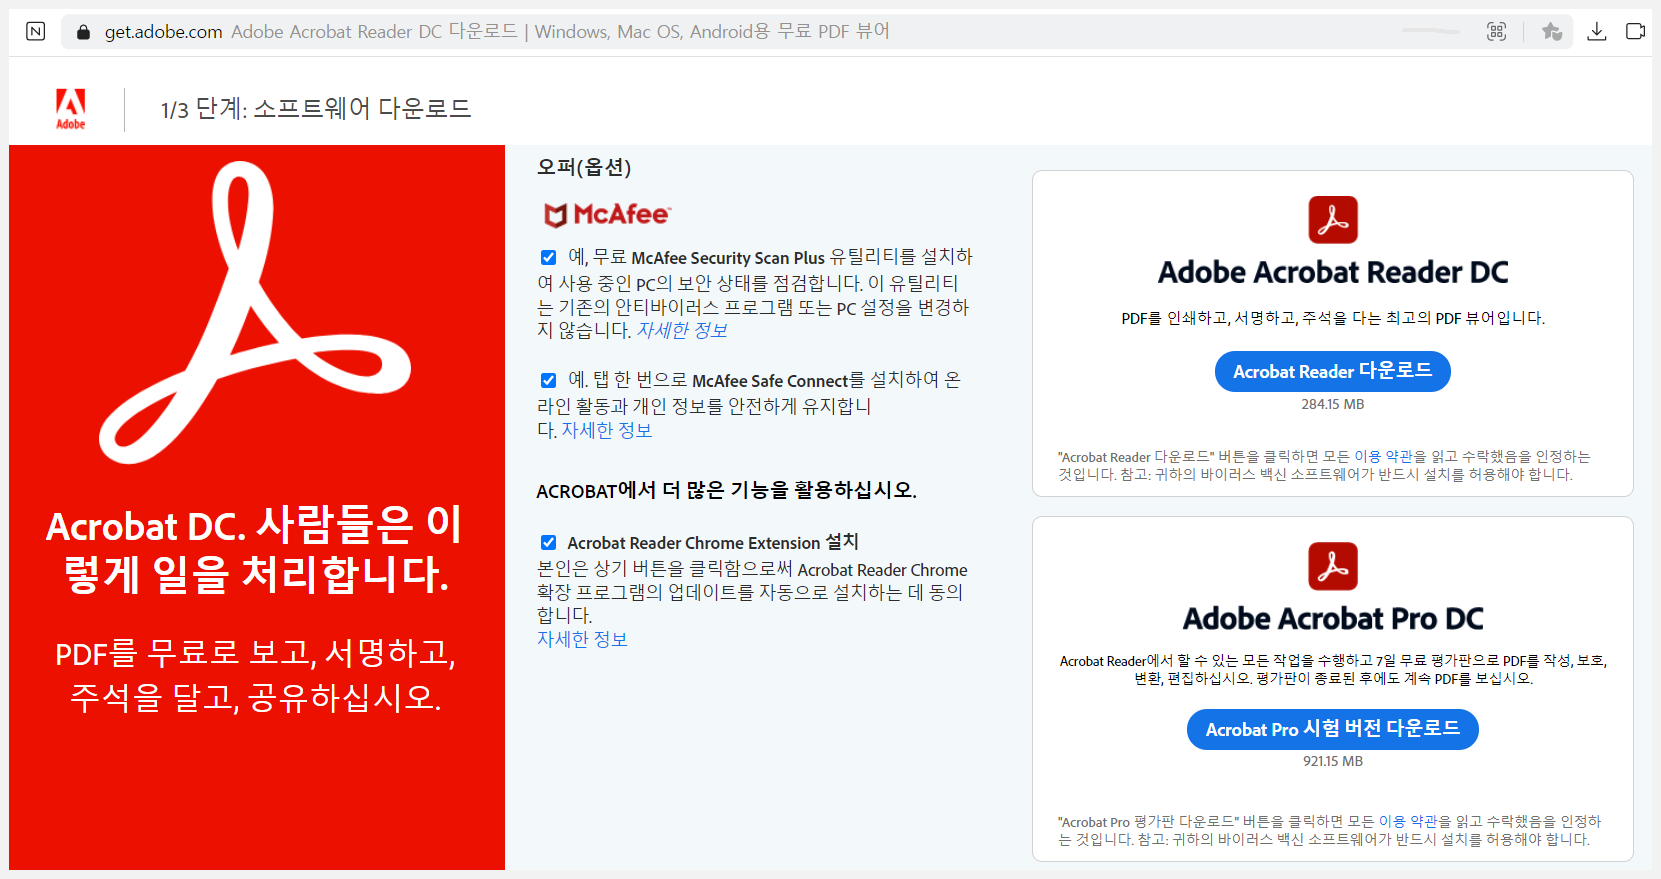Screen dimensions: 1661x879
Task: Click the padlock site security icon
Action: click(84, 32)
